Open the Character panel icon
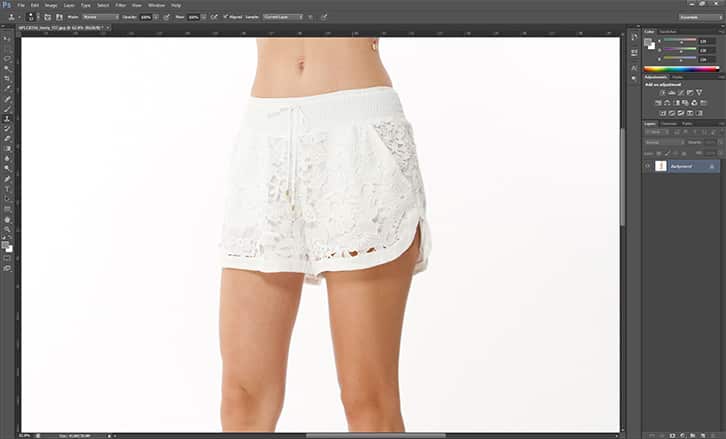The height and width of the screenshot is (439, 726). [634, 68]
